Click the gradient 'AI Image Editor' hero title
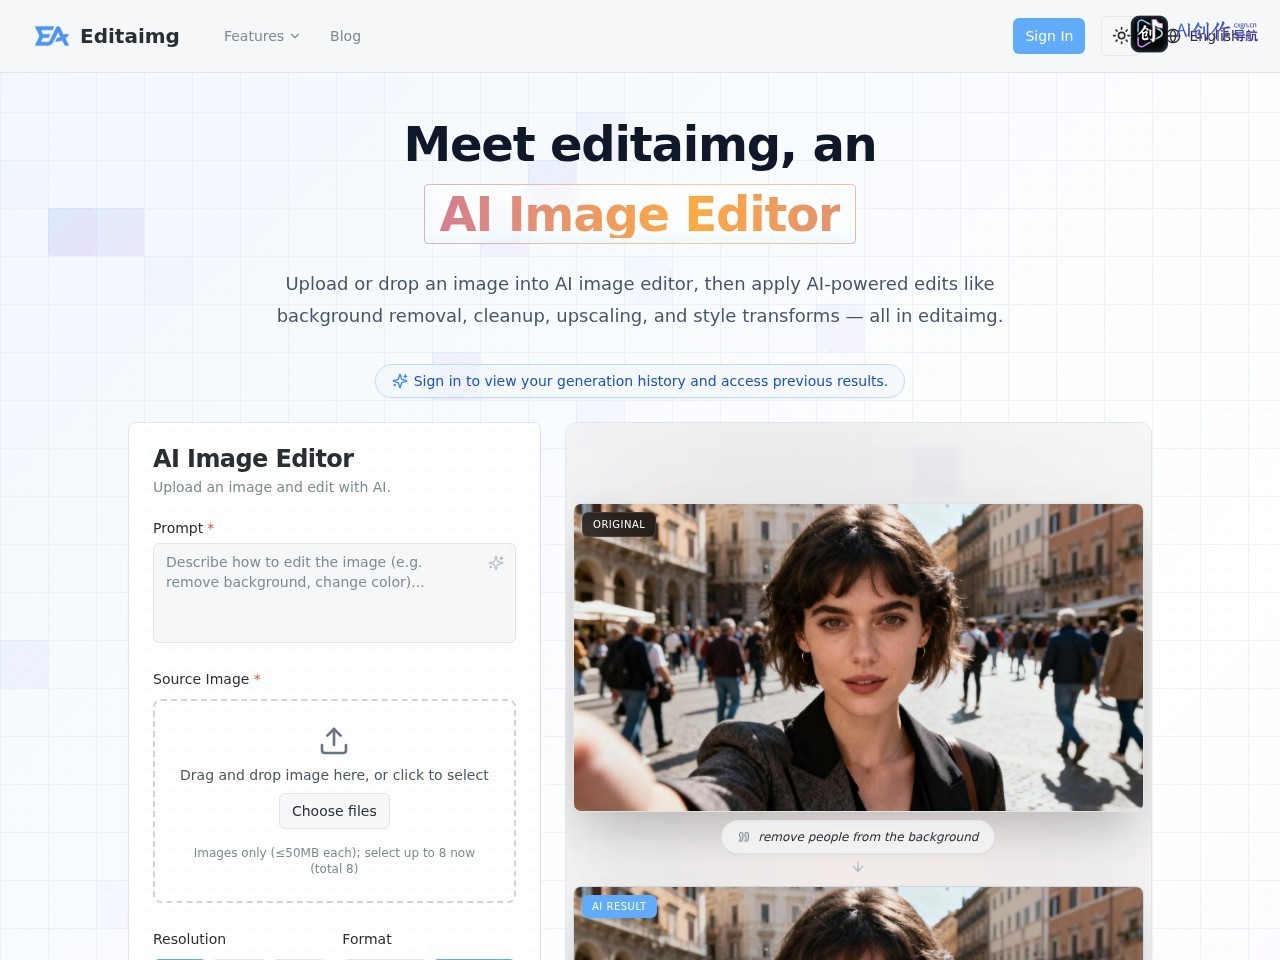 pyautogui.click(x=640, y=214)
